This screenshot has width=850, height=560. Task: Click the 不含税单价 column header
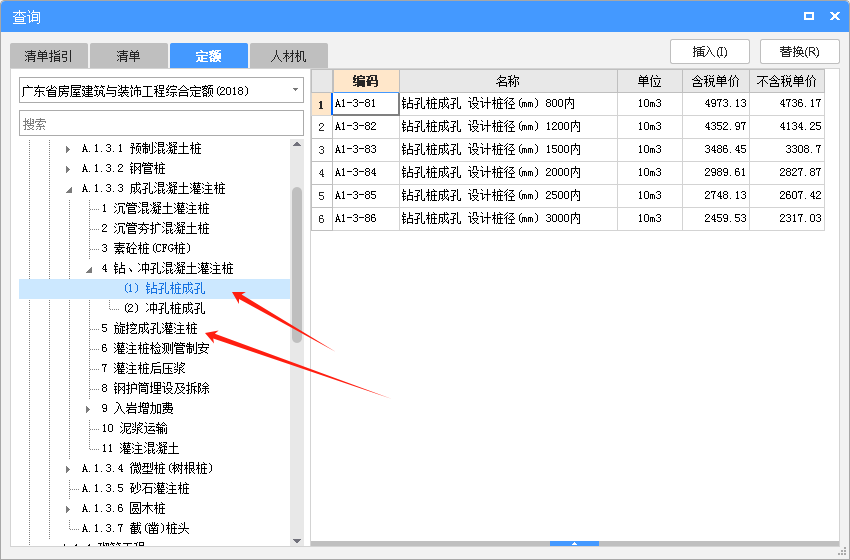787,81
